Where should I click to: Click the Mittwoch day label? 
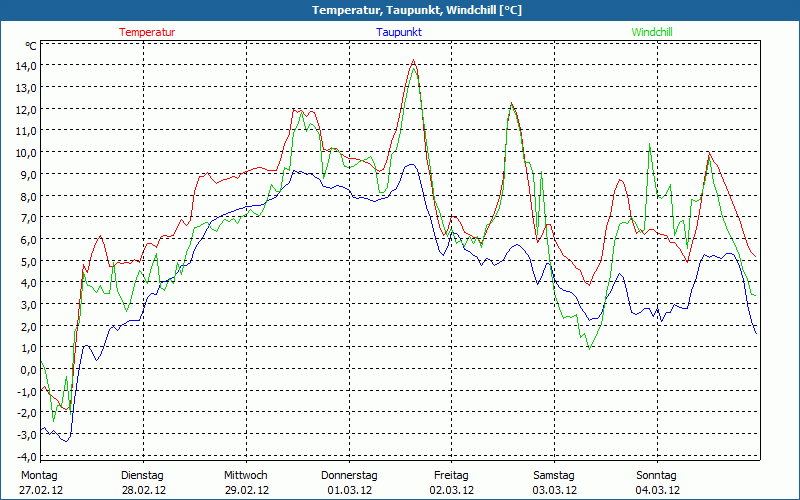[x=246, y=476]
